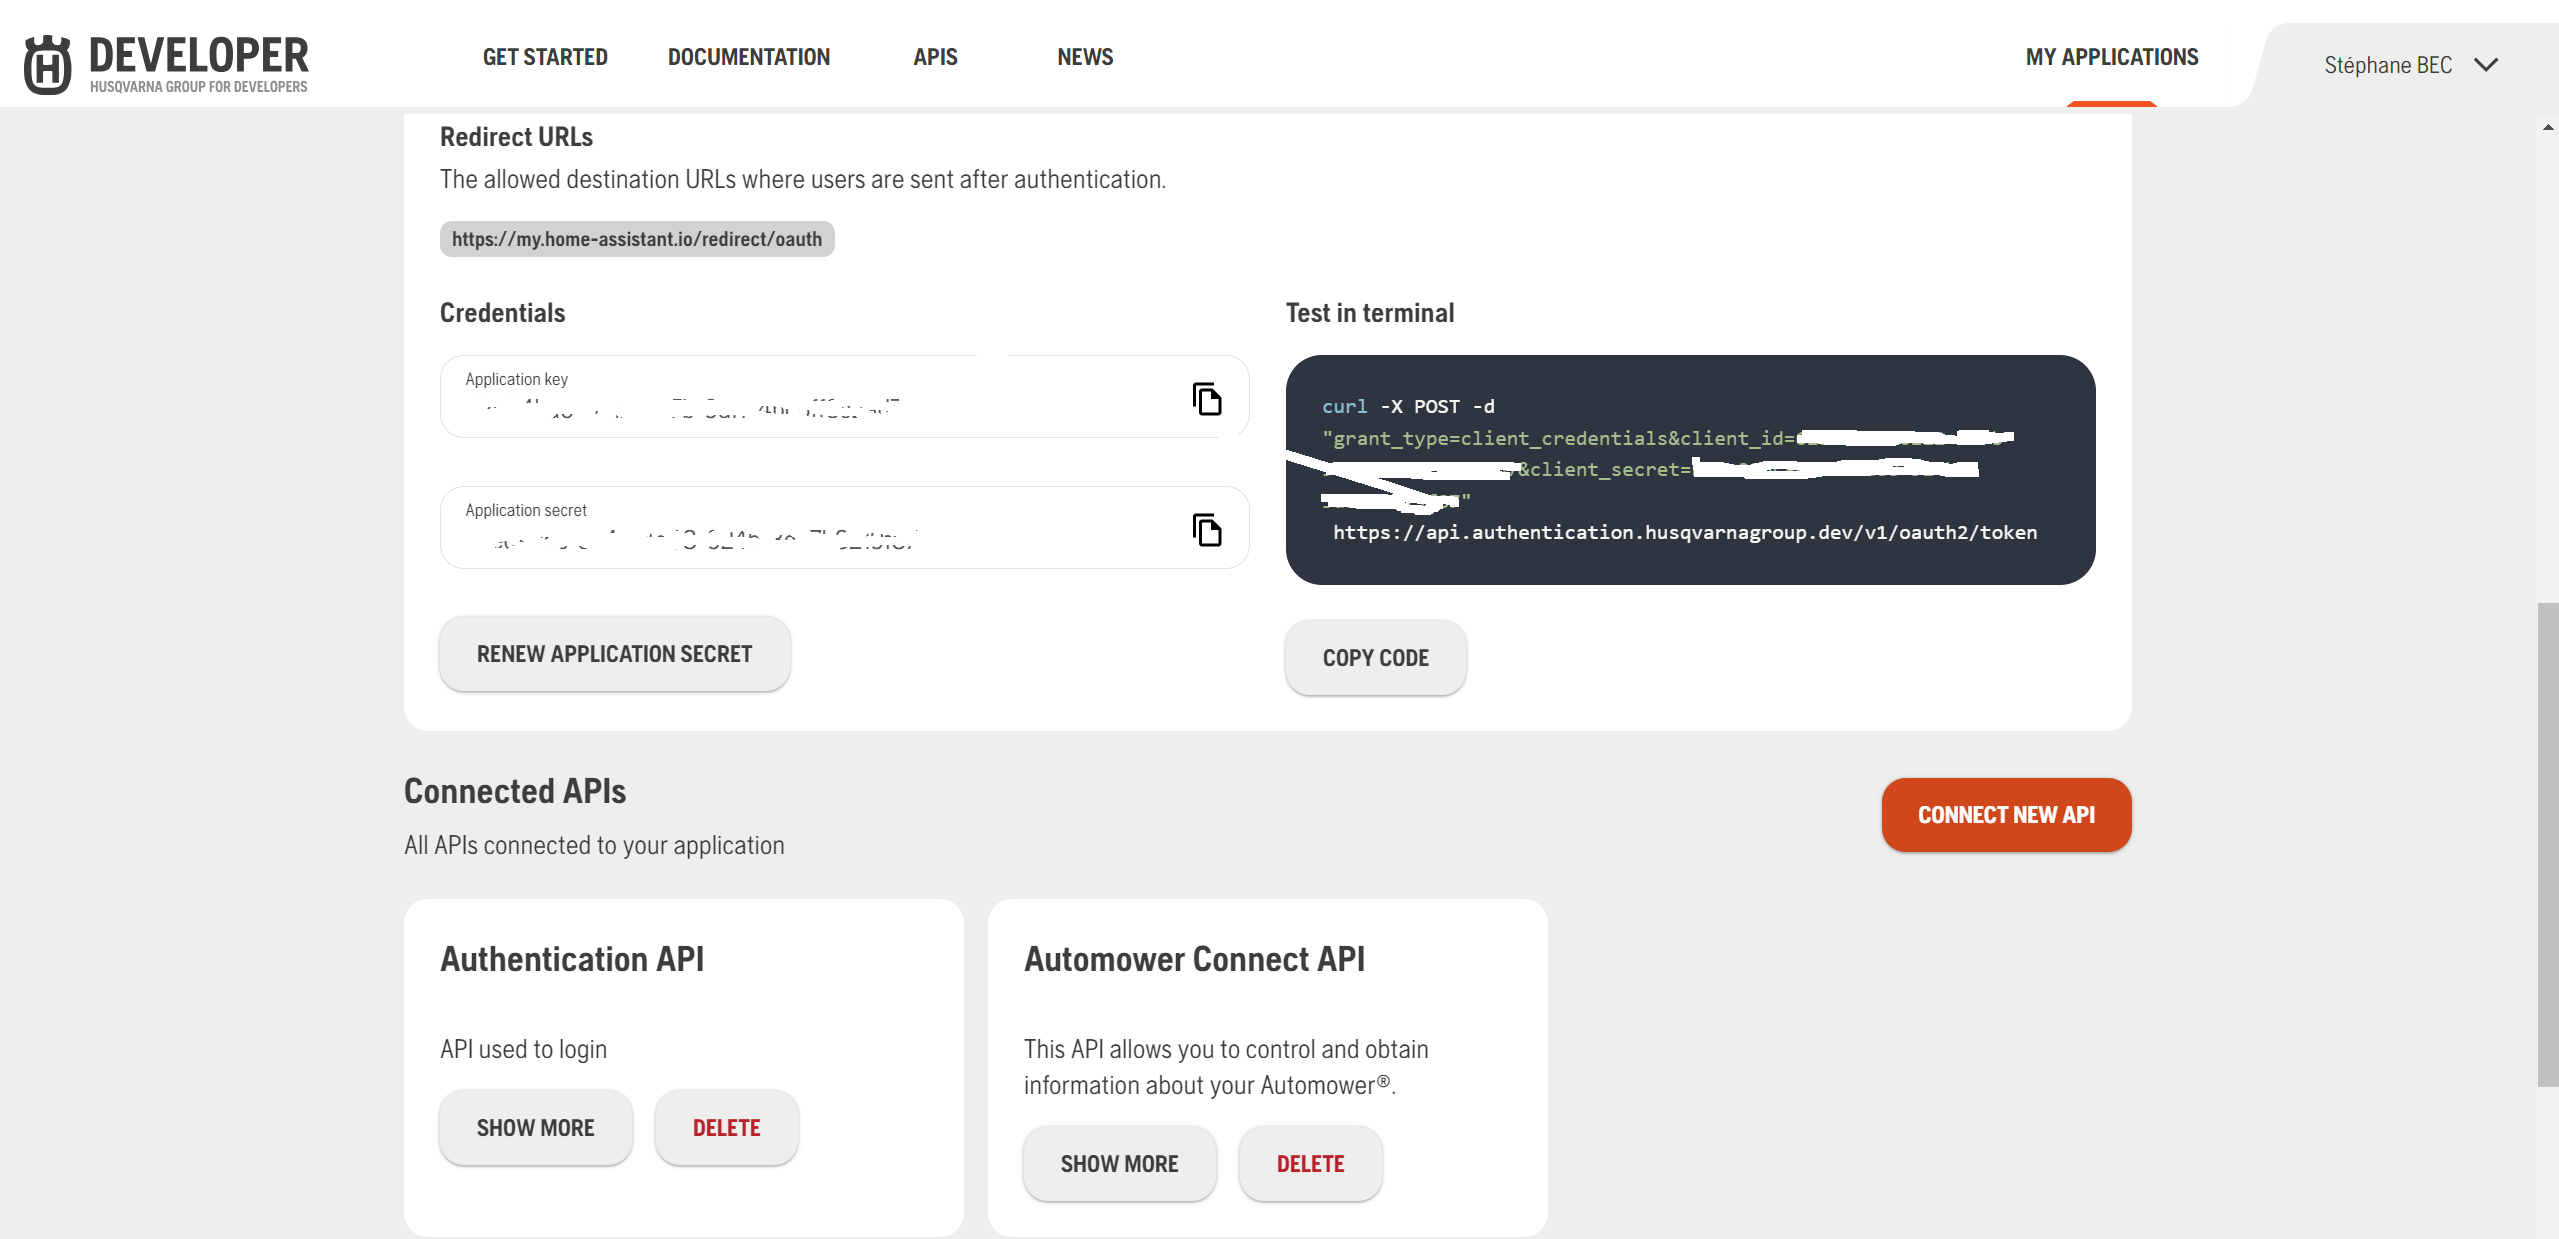The image size is (2559, 1239).
Task: Open the APIS menu
Action: pos(935,57)
